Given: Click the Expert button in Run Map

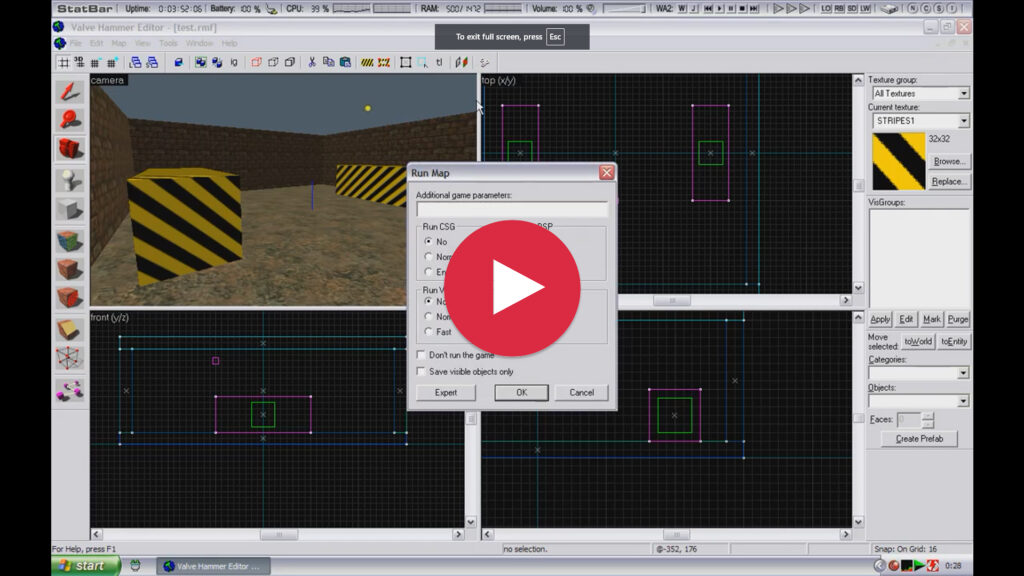Looking at the screenshot, I should click(x=446, y=392).
